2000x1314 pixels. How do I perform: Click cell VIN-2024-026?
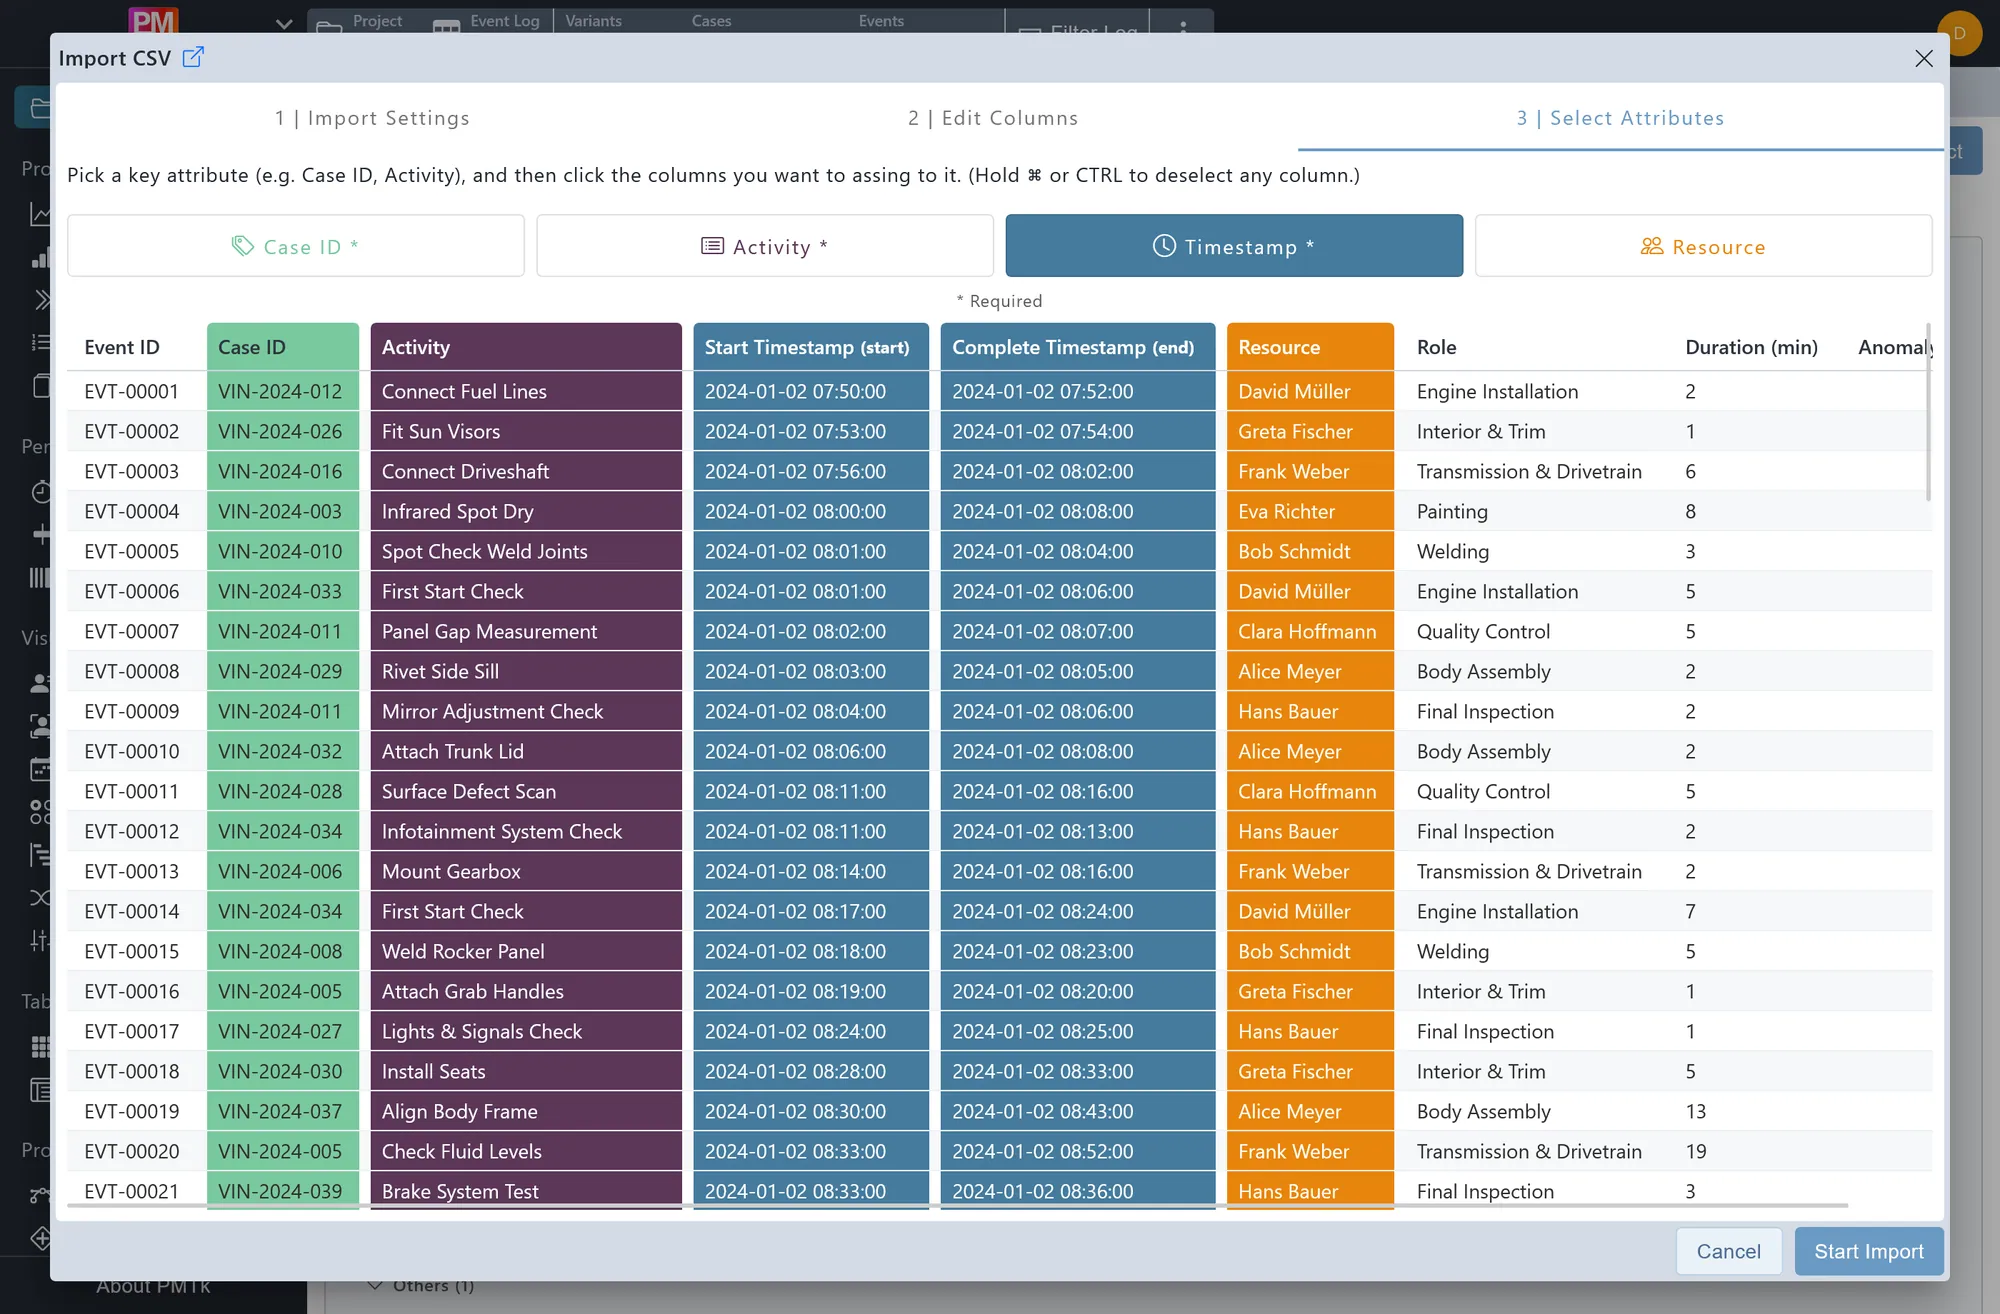coord(283,431)
